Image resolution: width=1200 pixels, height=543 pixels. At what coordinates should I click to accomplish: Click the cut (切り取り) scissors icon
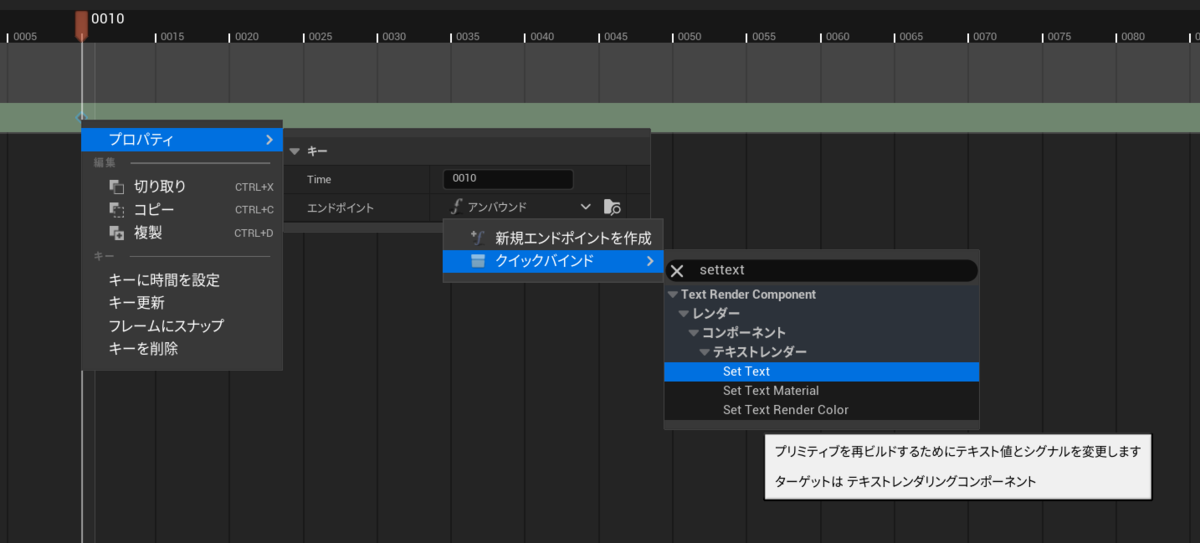116,186
